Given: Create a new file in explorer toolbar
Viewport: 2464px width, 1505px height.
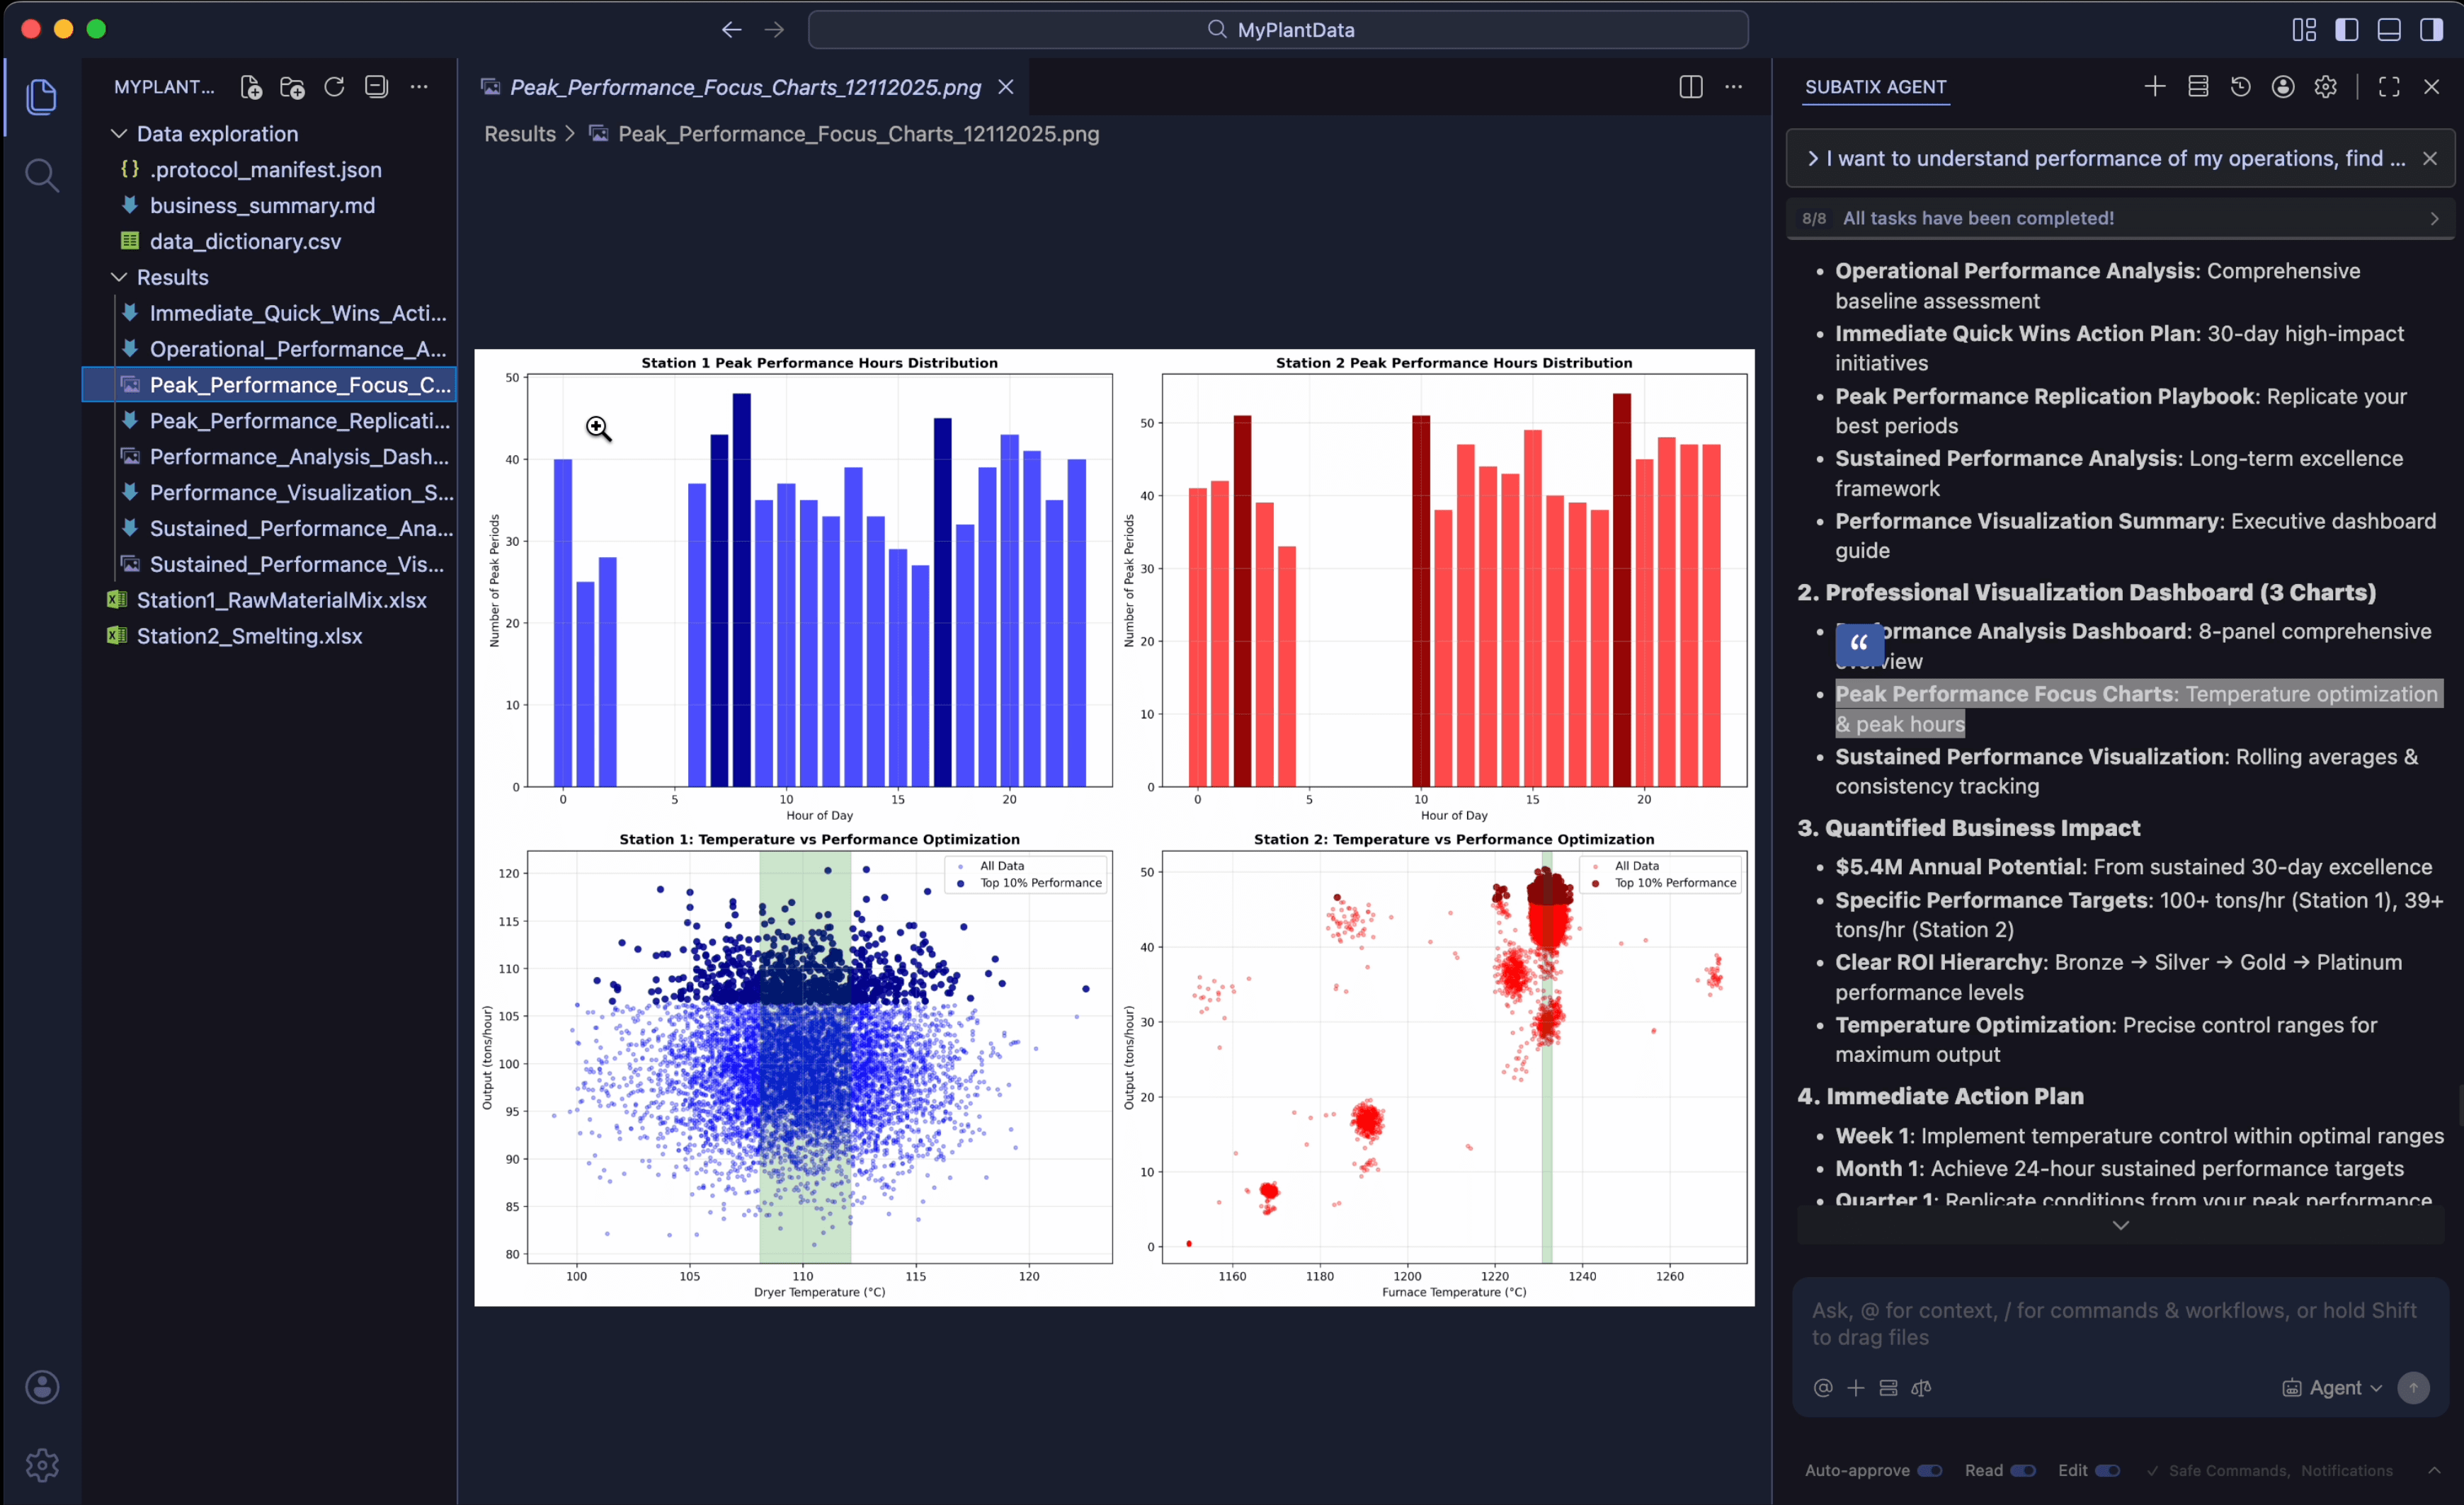Looking at the screenshot, I should coord(250,87).
